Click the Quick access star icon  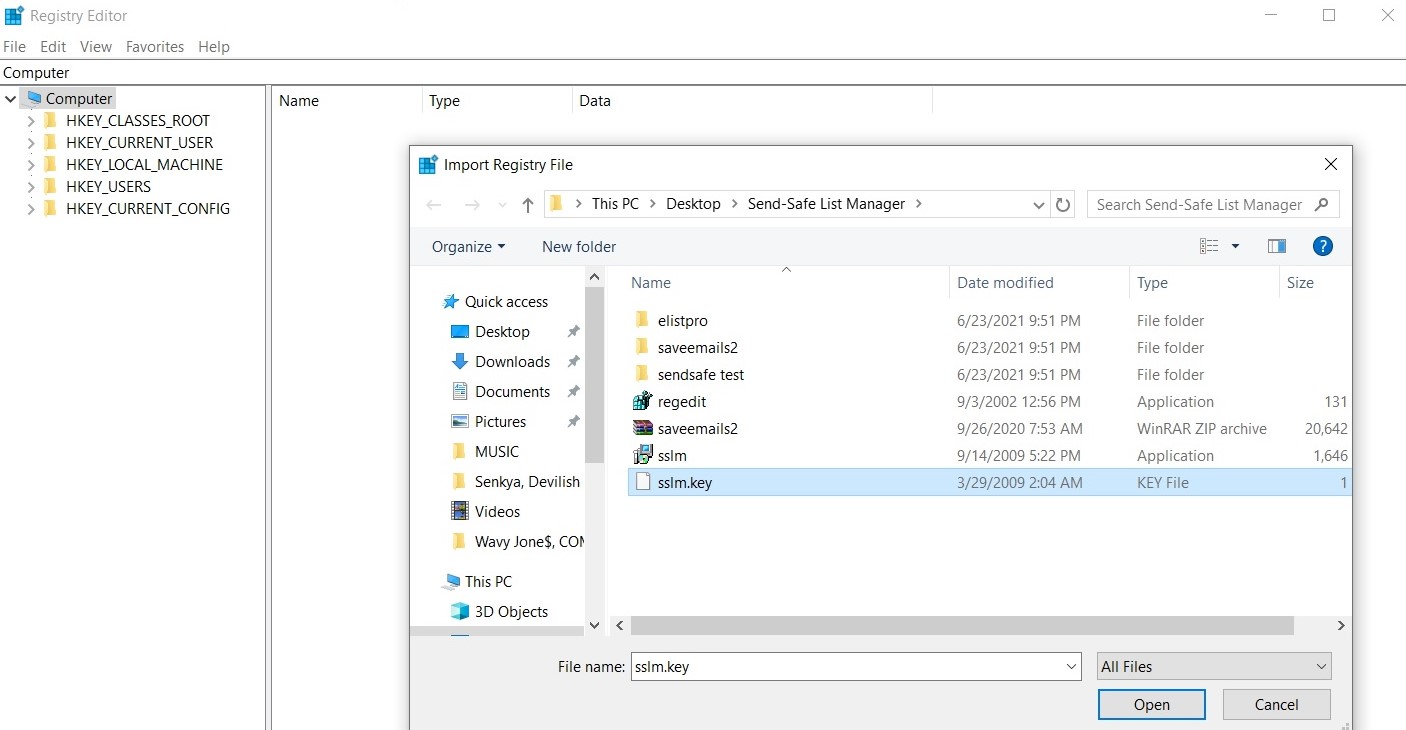point(452,301)
